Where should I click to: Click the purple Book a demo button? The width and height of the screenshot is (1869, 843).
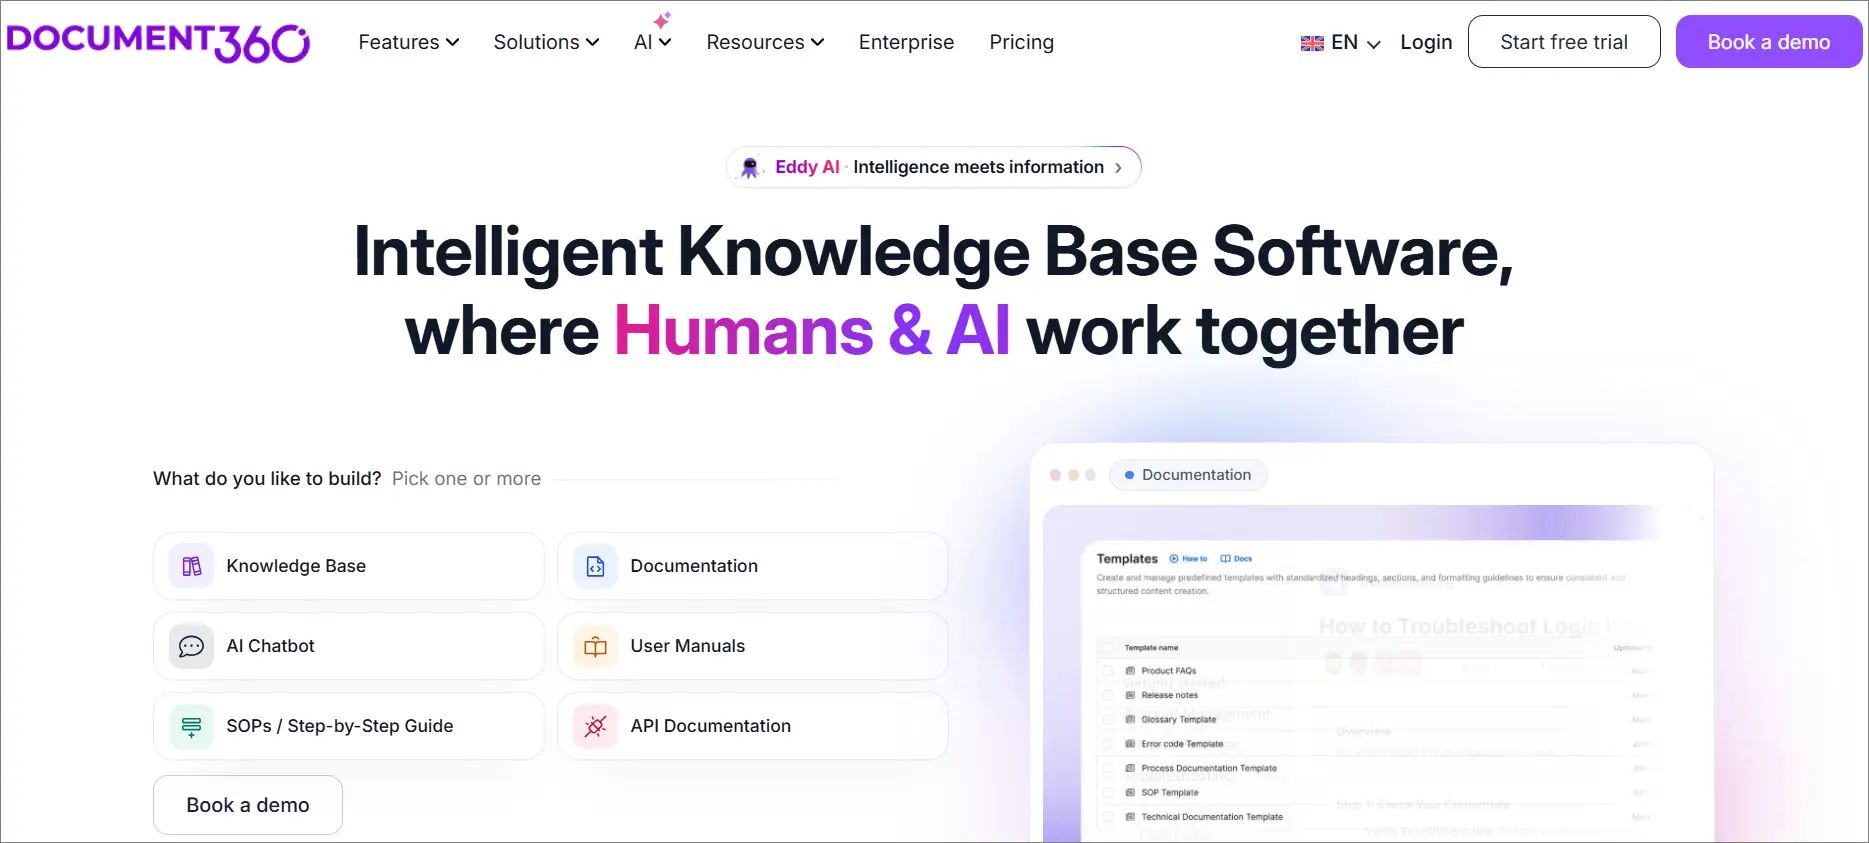1769,42
